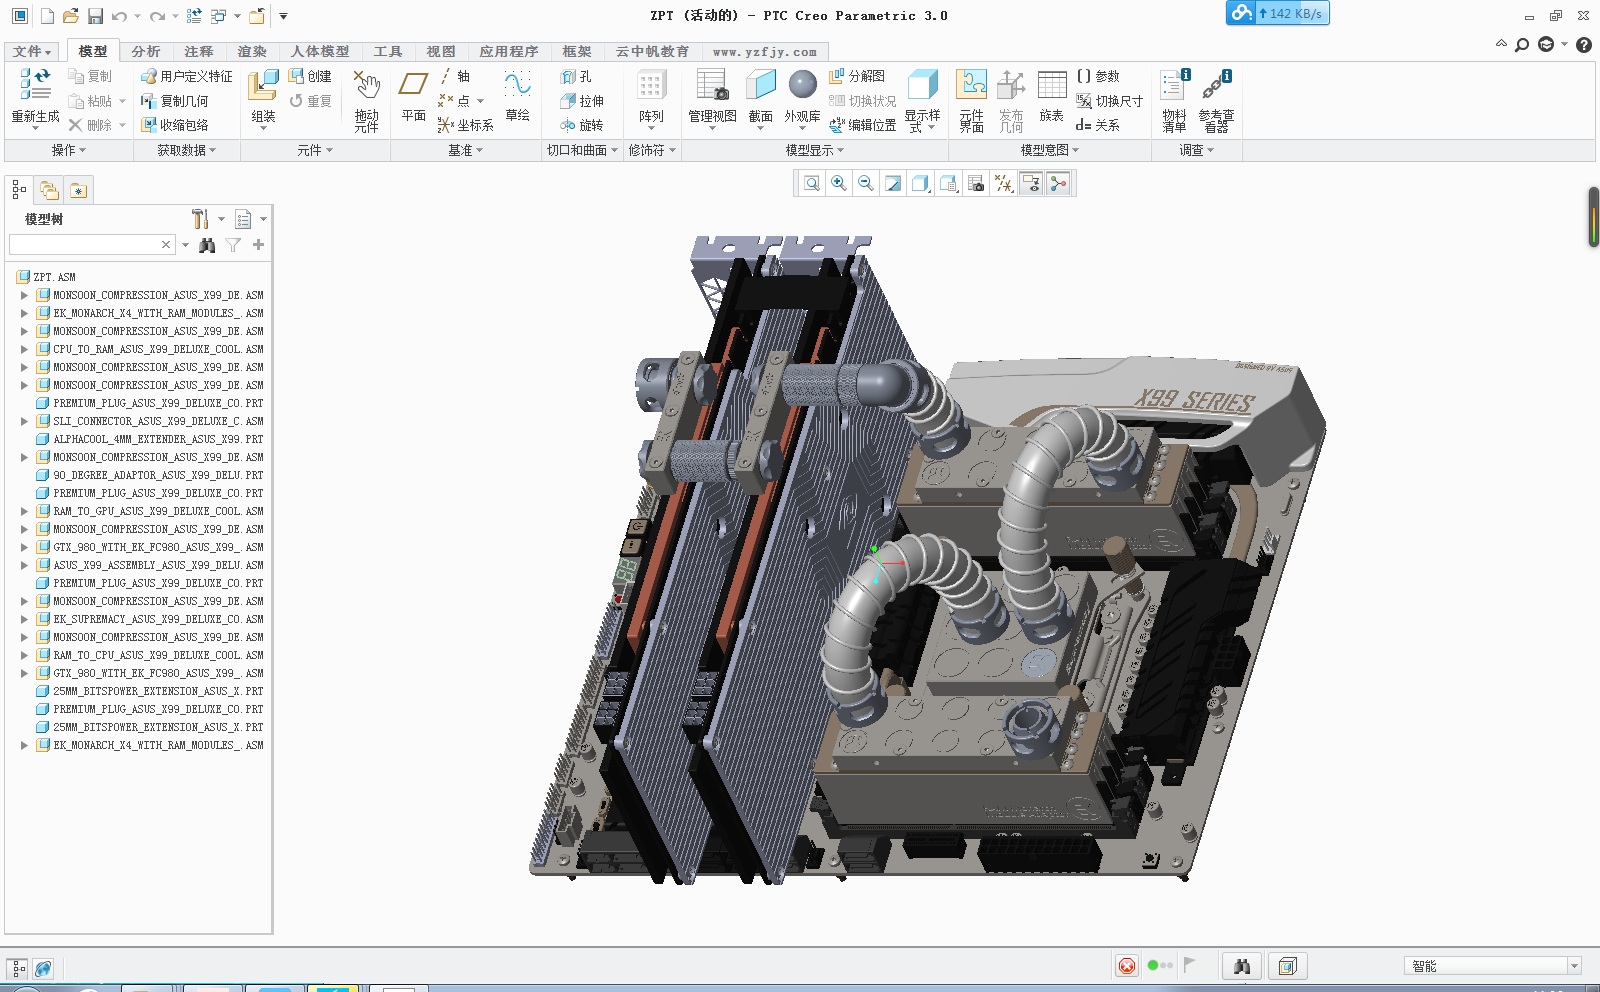
Task: Open the selection filter 智能 dropdown
Action: point(1574,966)
